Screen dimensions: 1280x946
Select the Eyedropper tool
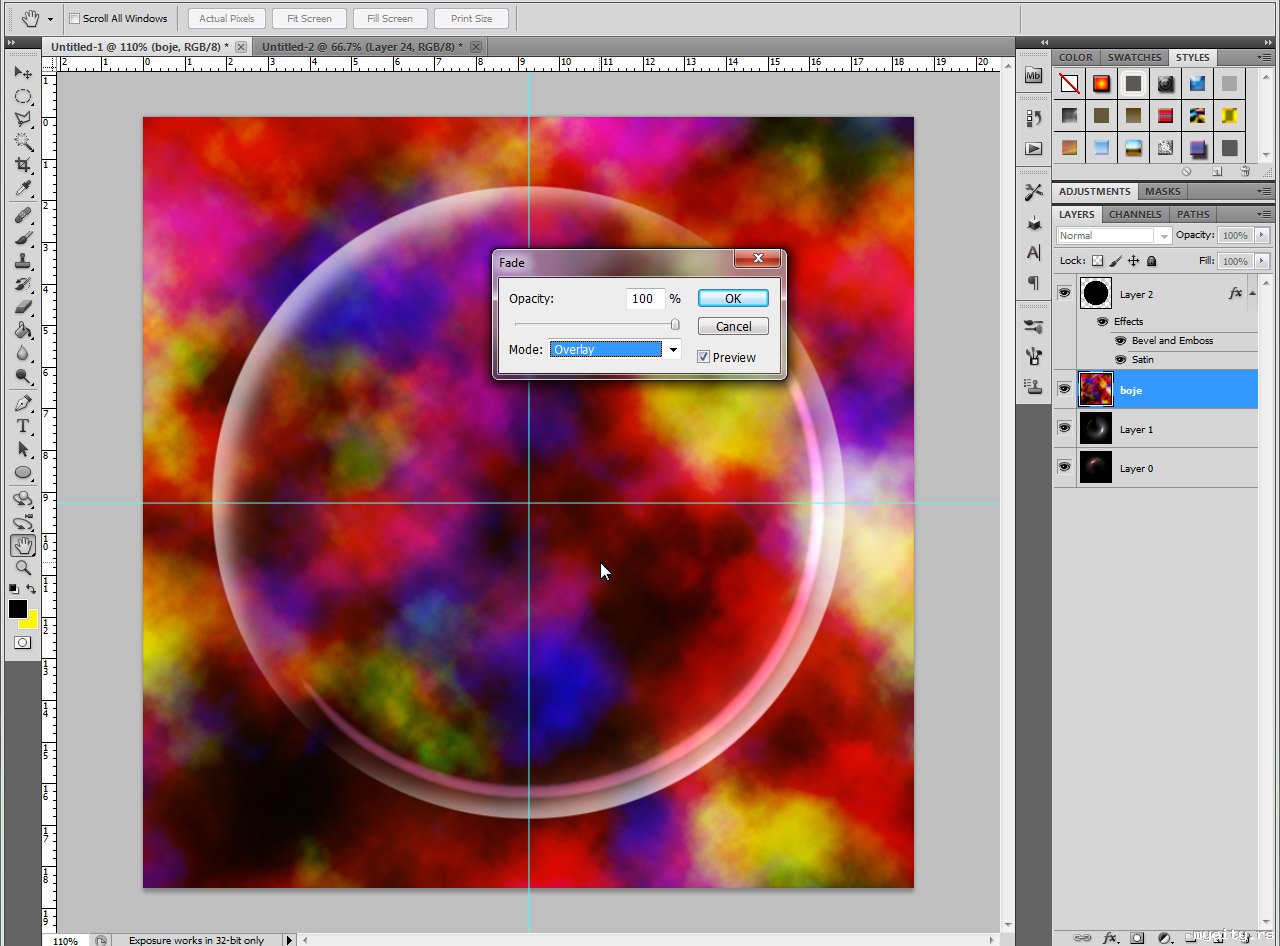23,189
